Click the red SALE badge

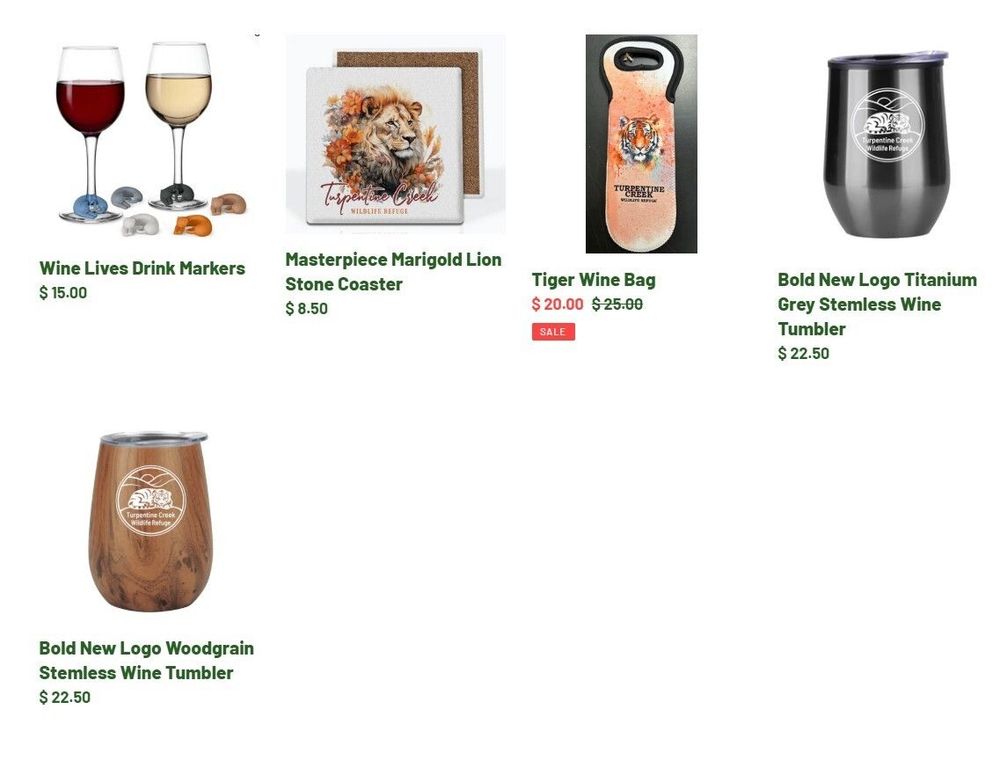pos(553,332)
